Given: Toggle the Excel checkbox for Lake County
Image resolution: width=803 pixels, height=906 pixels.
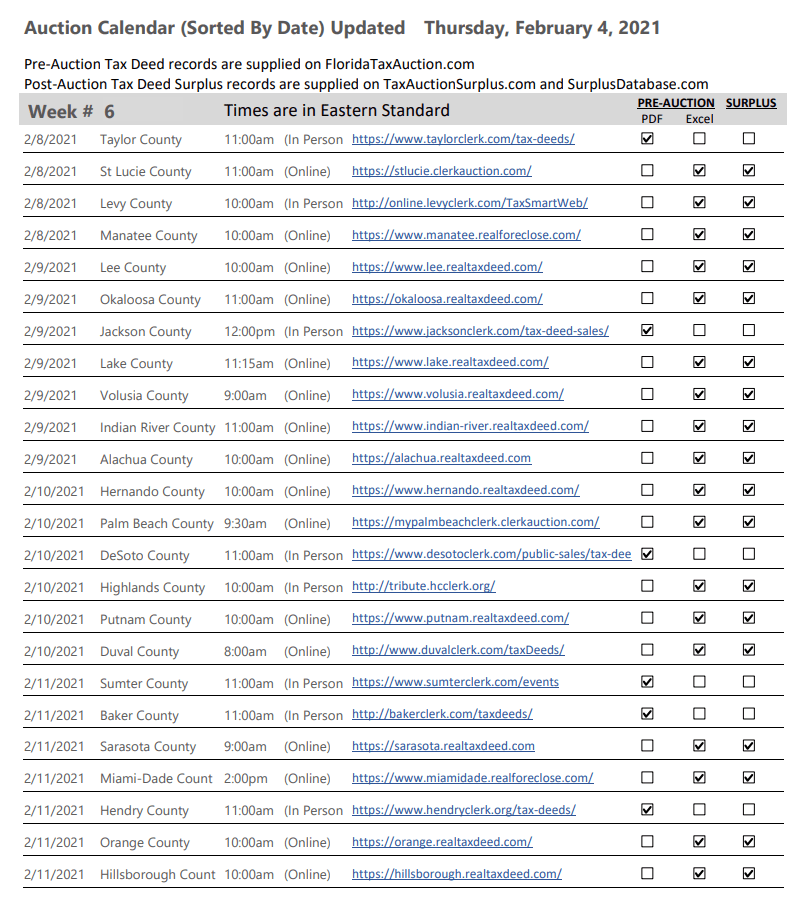Looking at the screenshot, I should [x=699, y=362].
